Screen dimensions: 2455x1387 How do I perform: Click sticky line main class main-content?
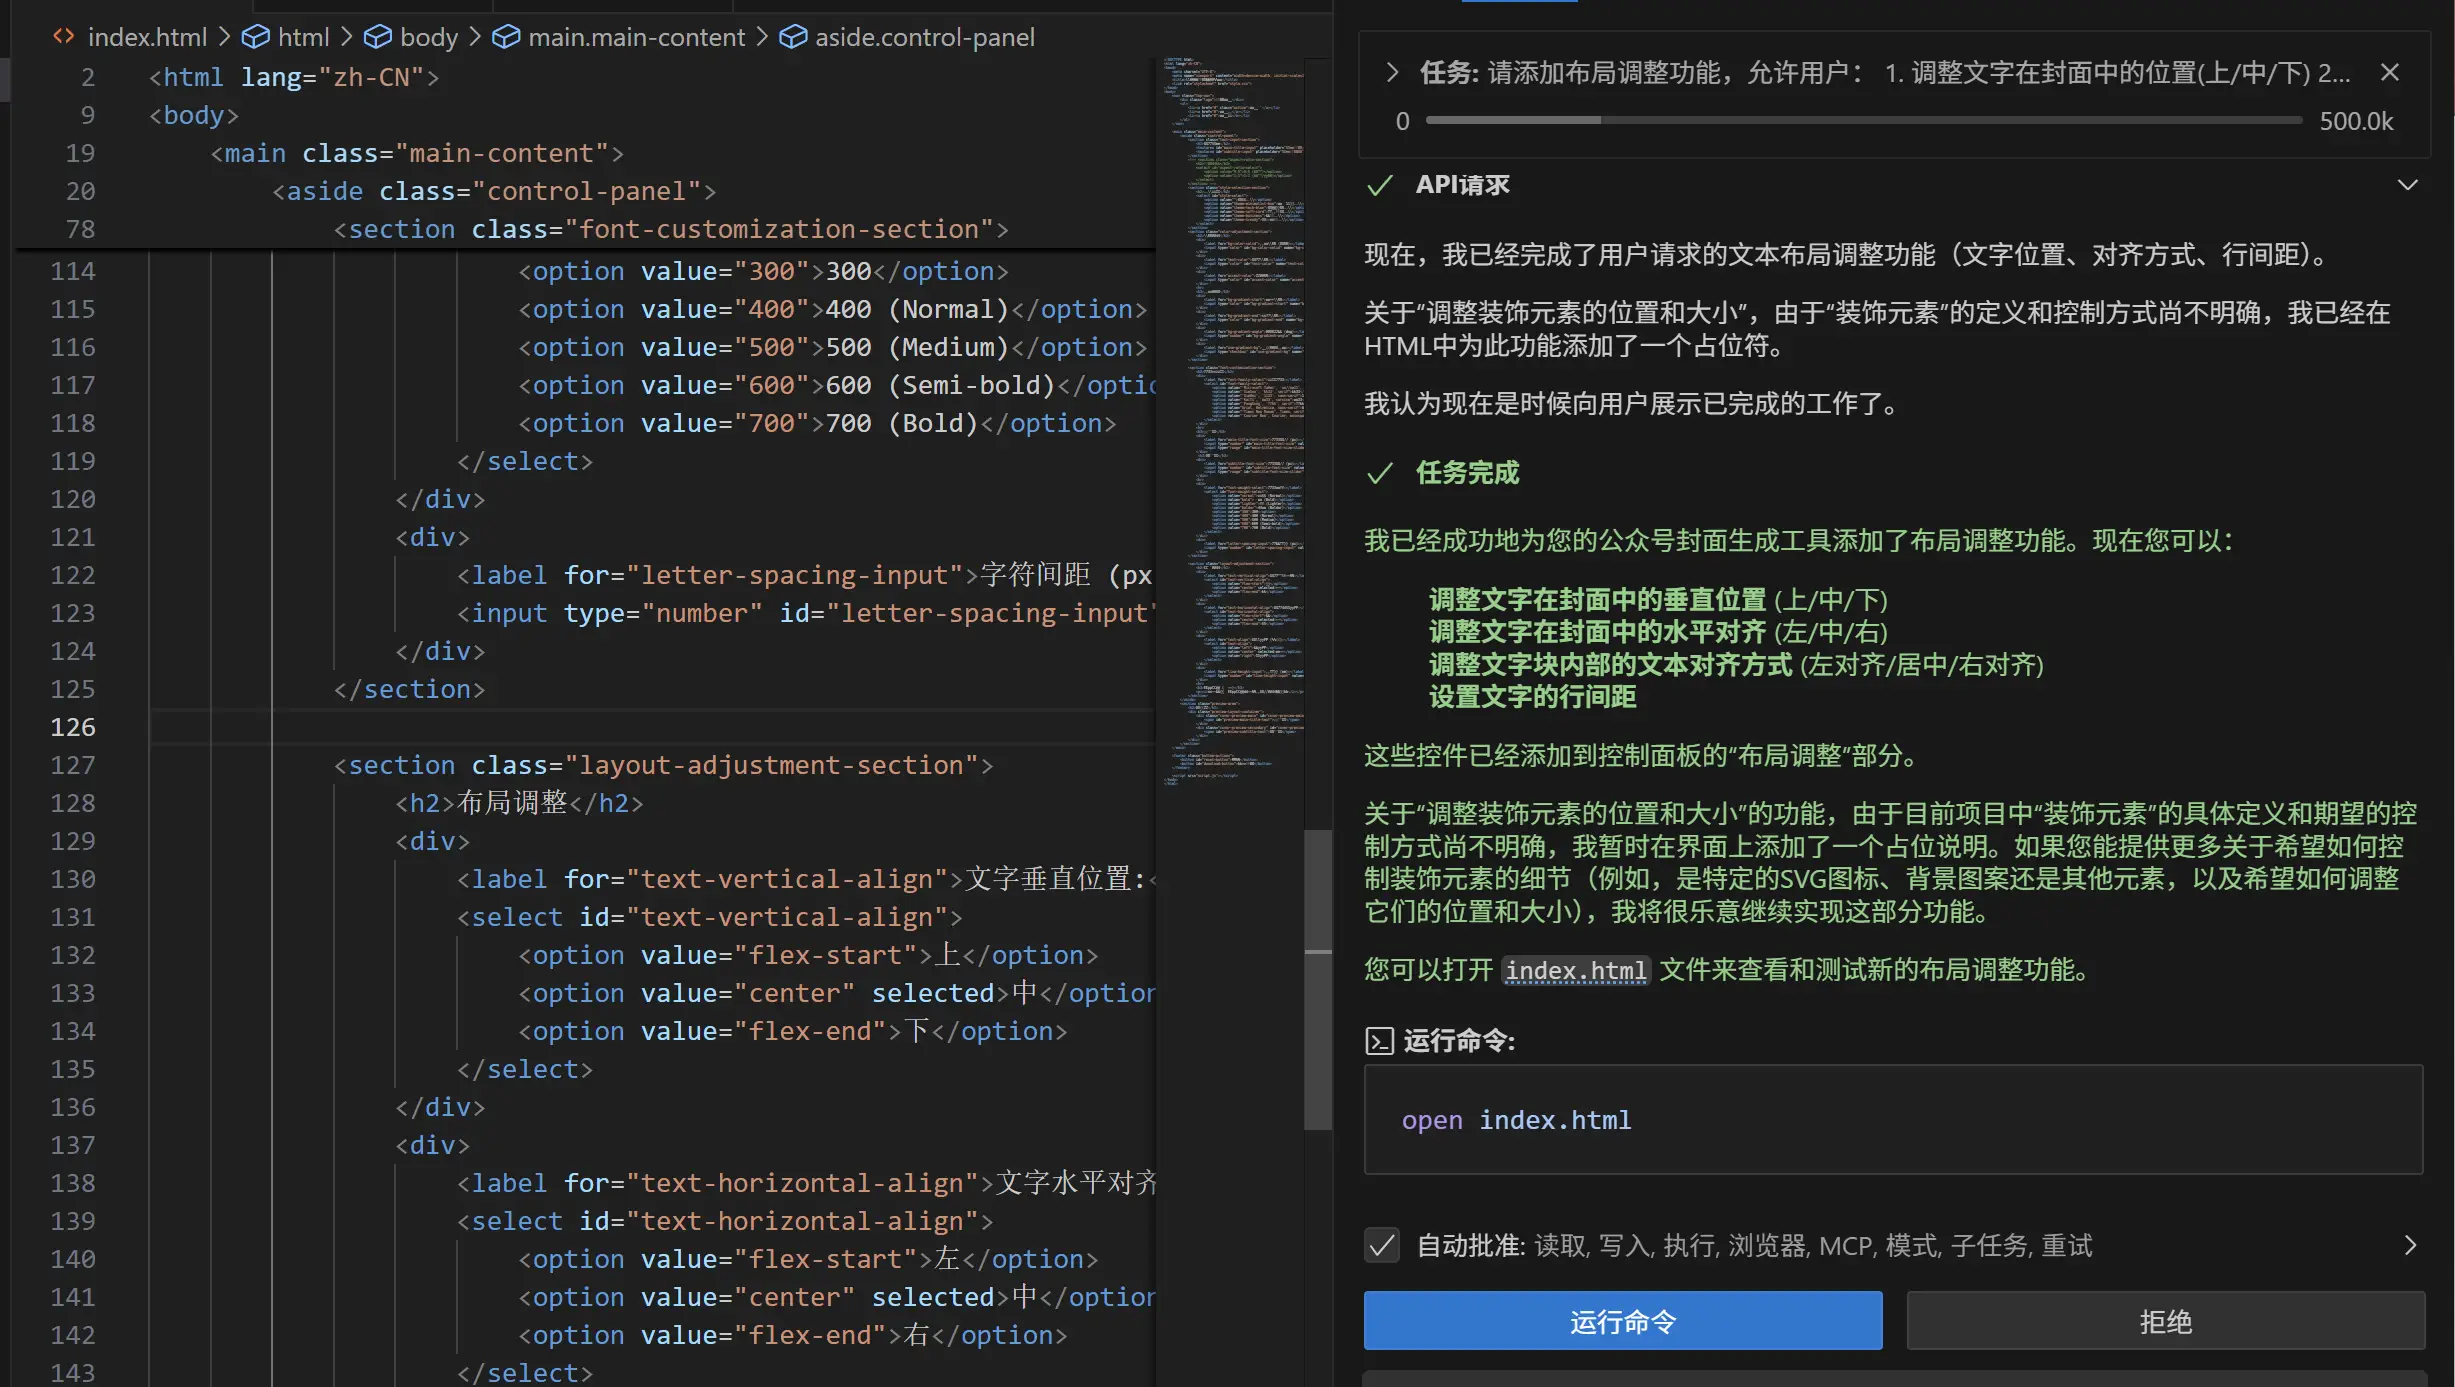click(x=417, y=153)
